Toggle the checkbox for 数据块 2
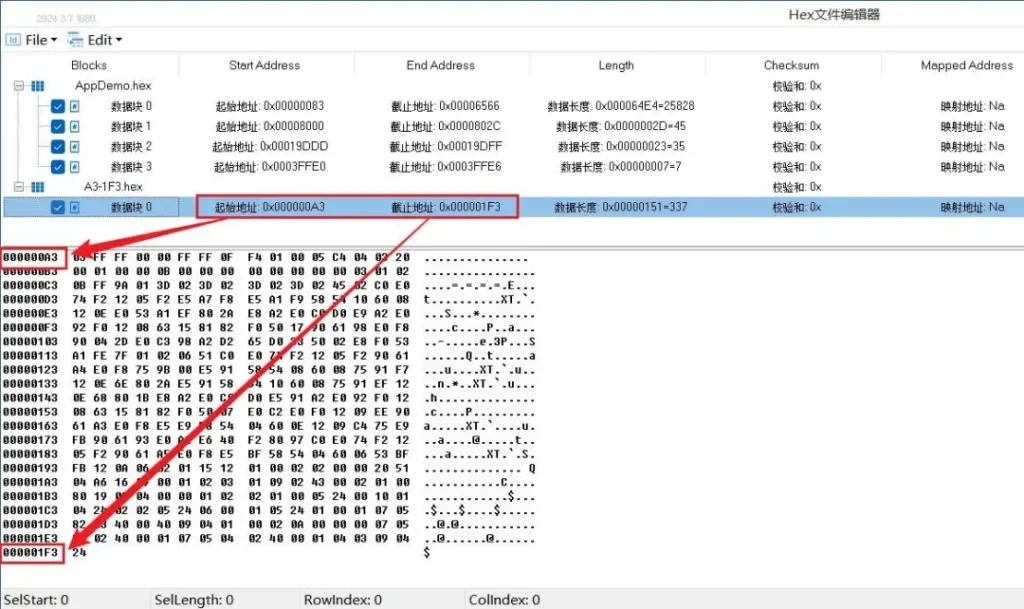The width and height of the screenshot is (1024, 609). tap(58, 147)
